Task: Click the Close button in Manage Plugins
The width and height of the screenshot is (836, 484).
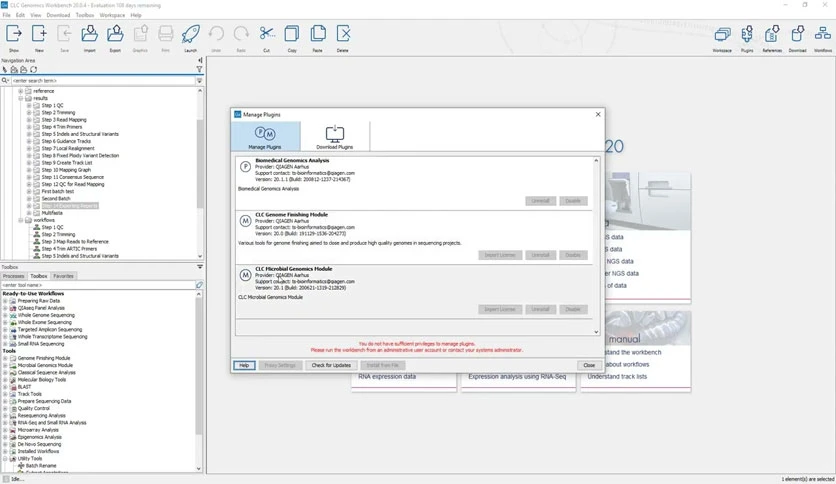Action: click(x=589, y=365)
